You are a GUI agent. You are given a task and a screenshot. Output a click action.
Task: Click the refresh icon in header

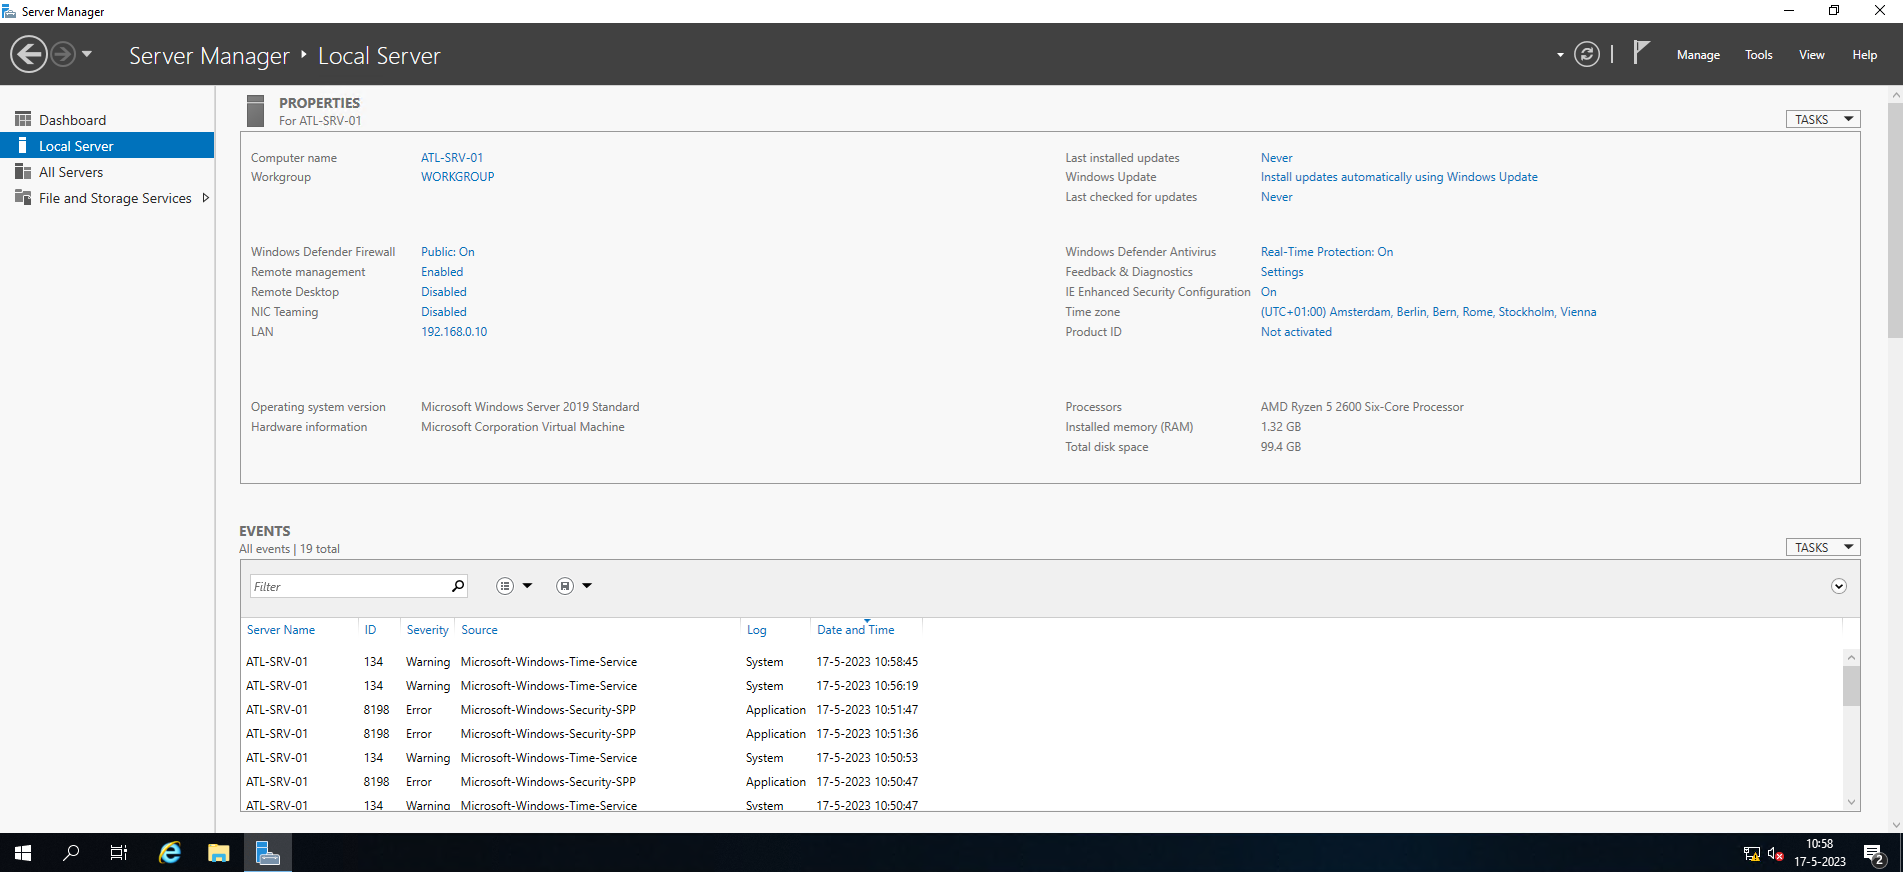(x=1586, y=54)
